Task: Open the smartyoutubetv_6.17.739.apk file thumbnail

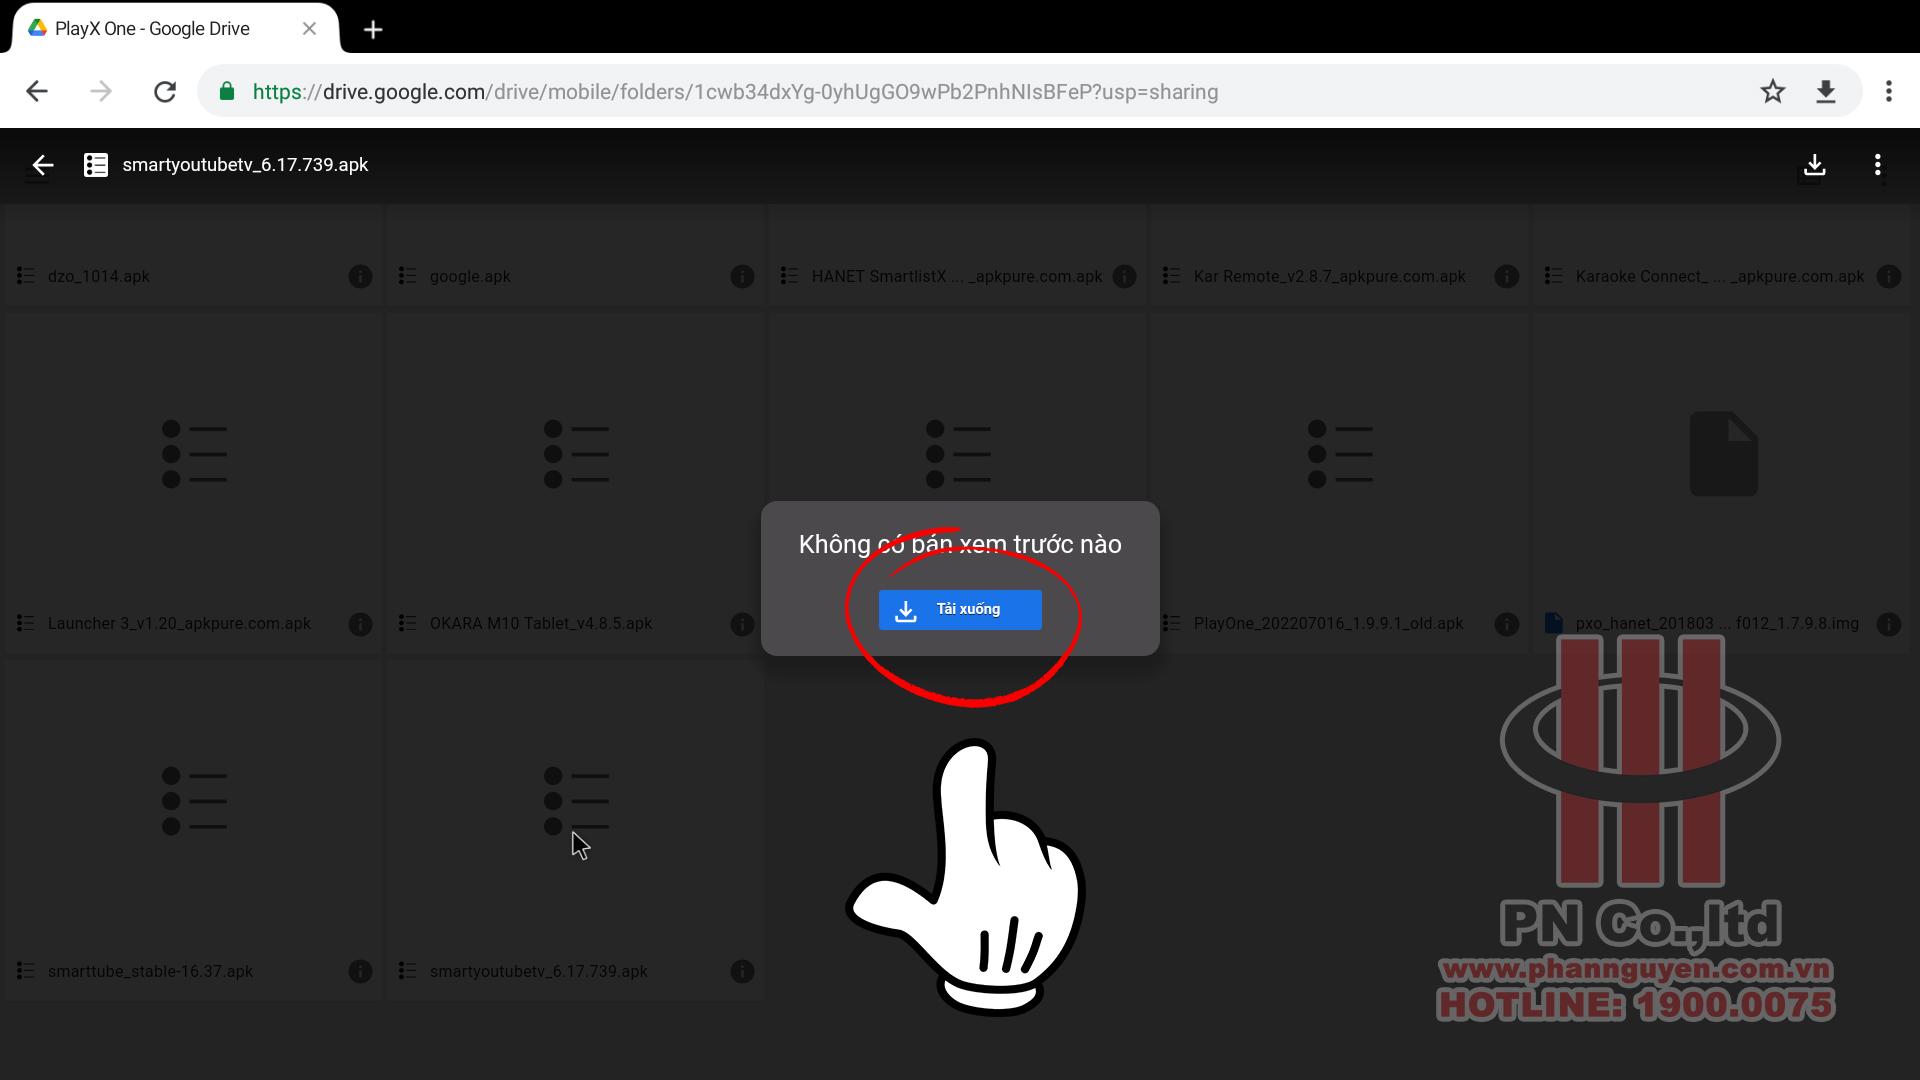Action: click(575, 802)
